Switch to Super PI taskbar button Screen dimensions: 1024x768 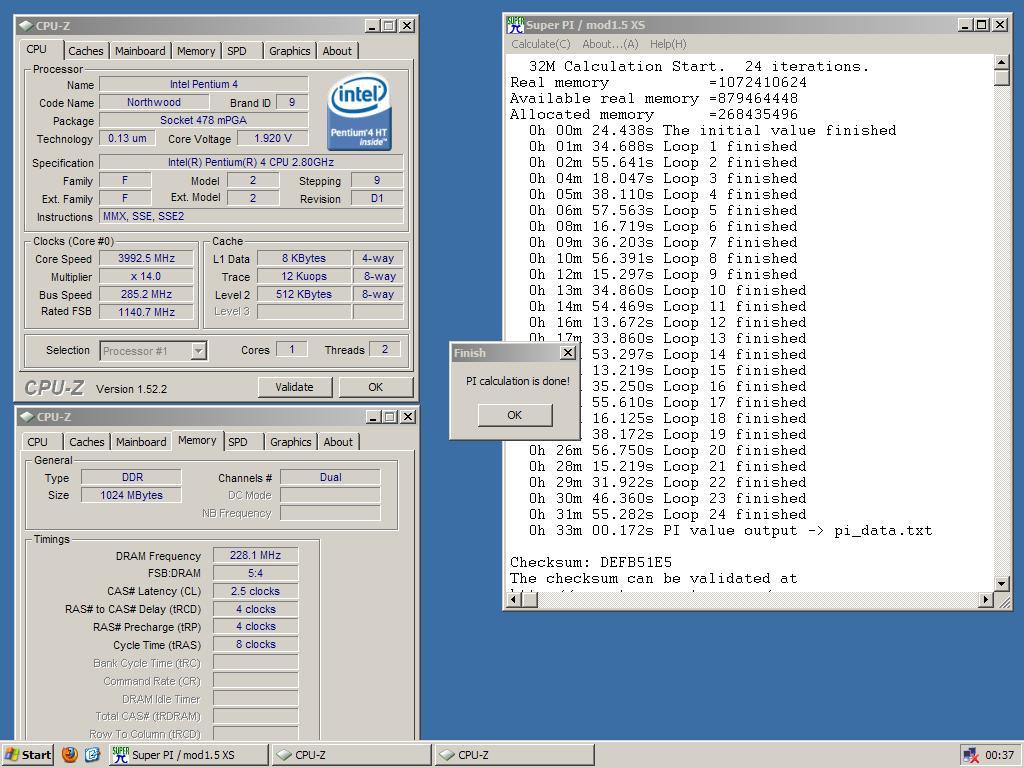(x=188, y=754)
